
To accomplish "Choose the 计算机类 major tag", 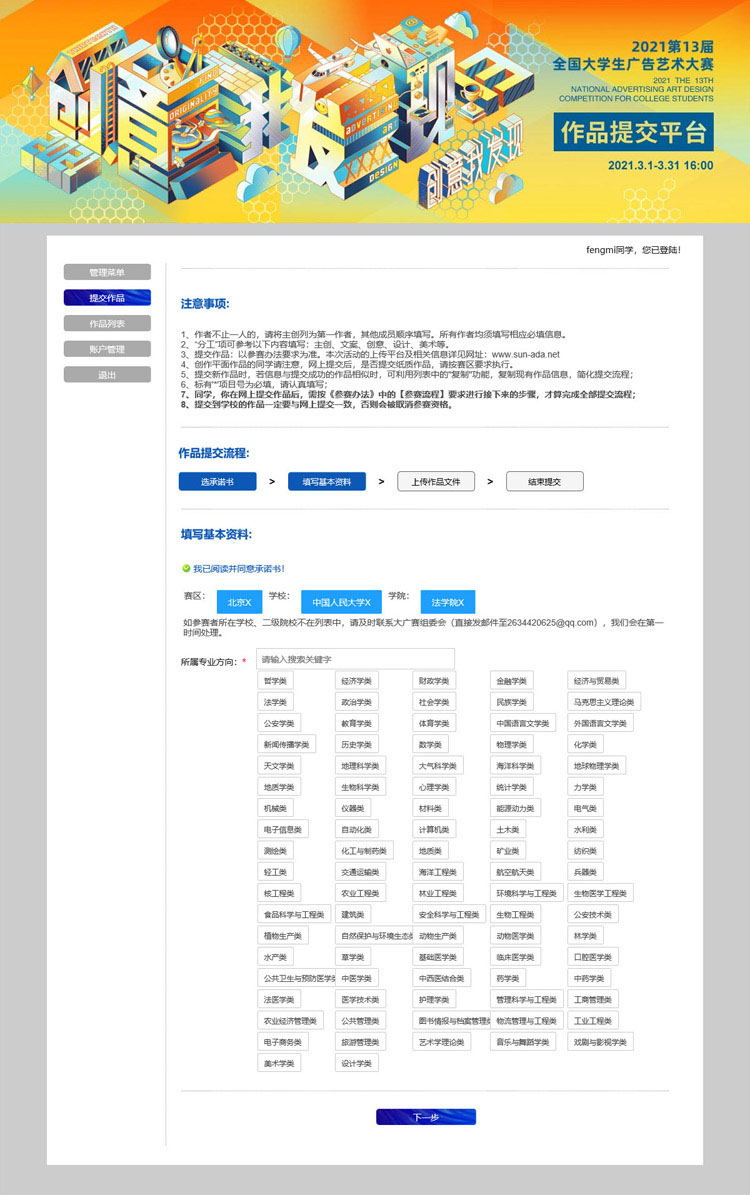I will tap(434, 831).
